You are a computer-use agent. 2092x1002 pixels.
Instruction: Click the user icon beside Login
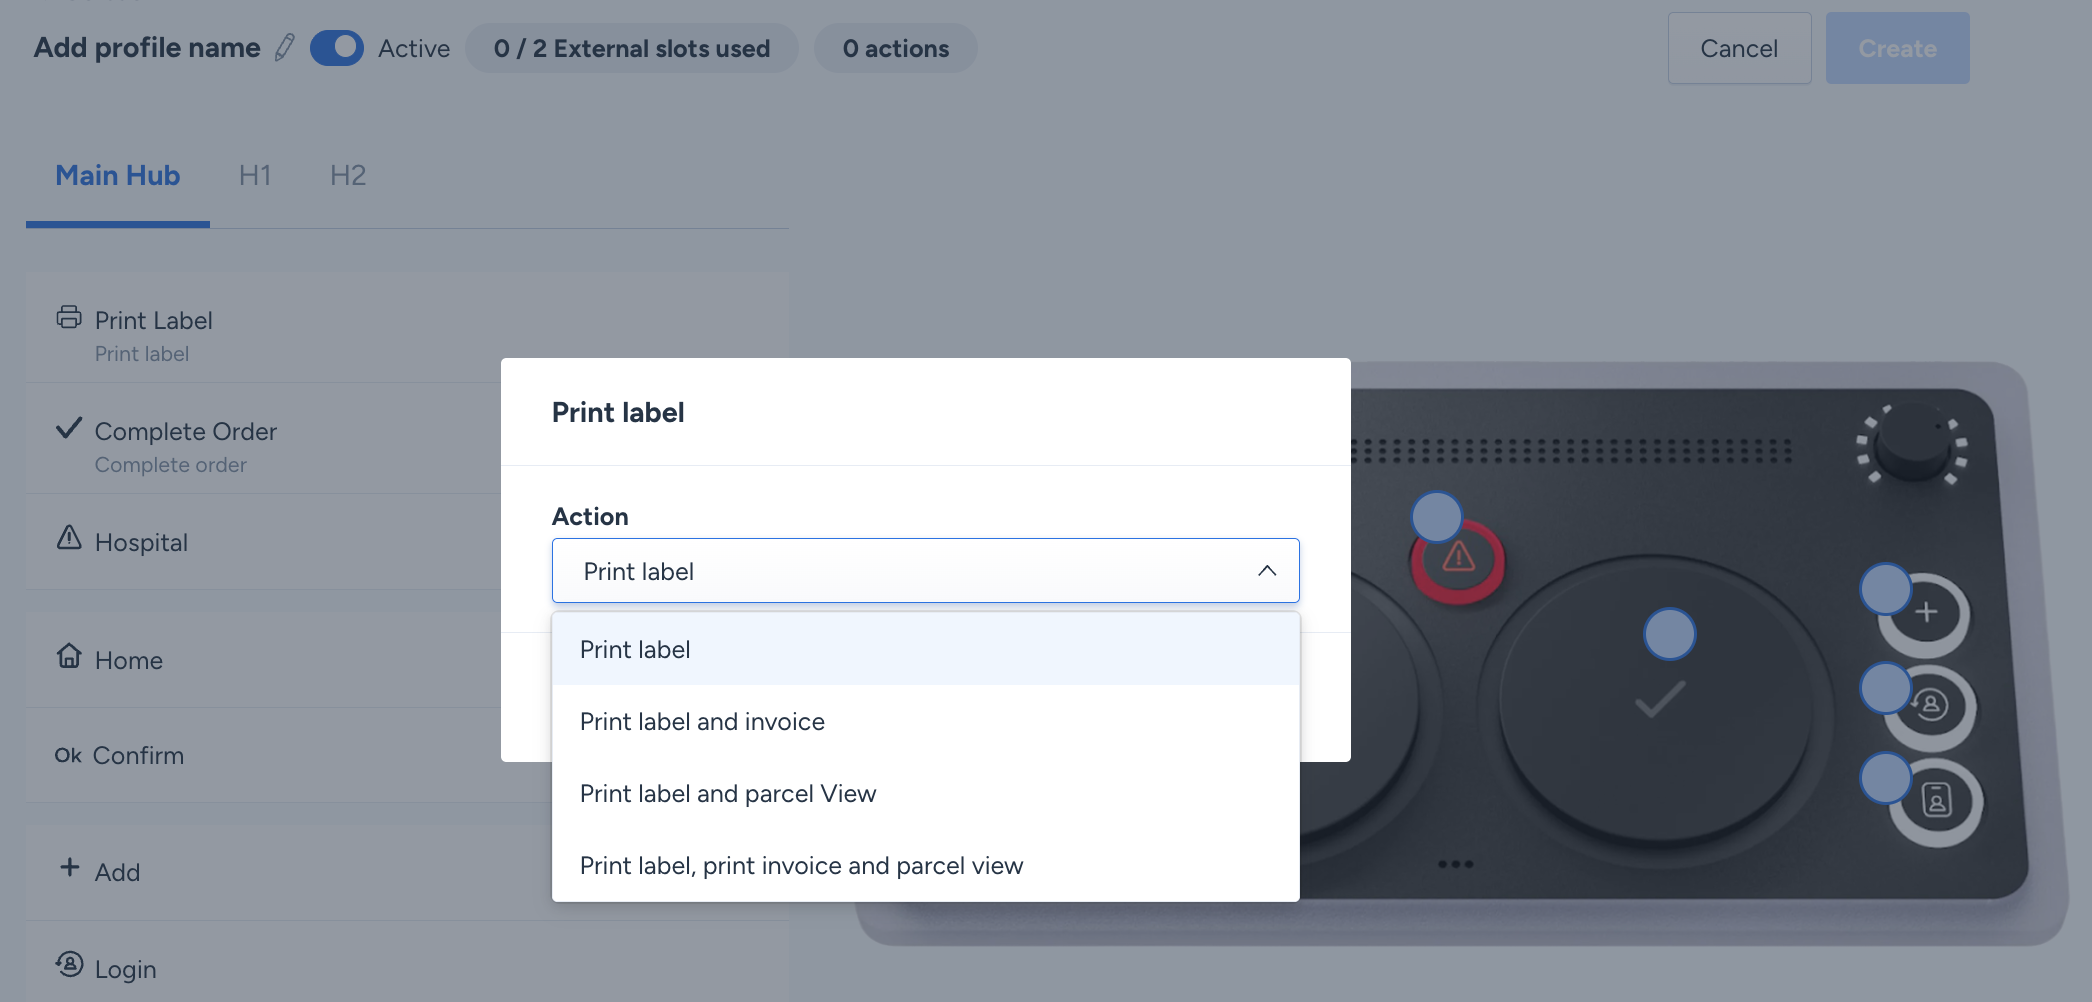point(69,964)
